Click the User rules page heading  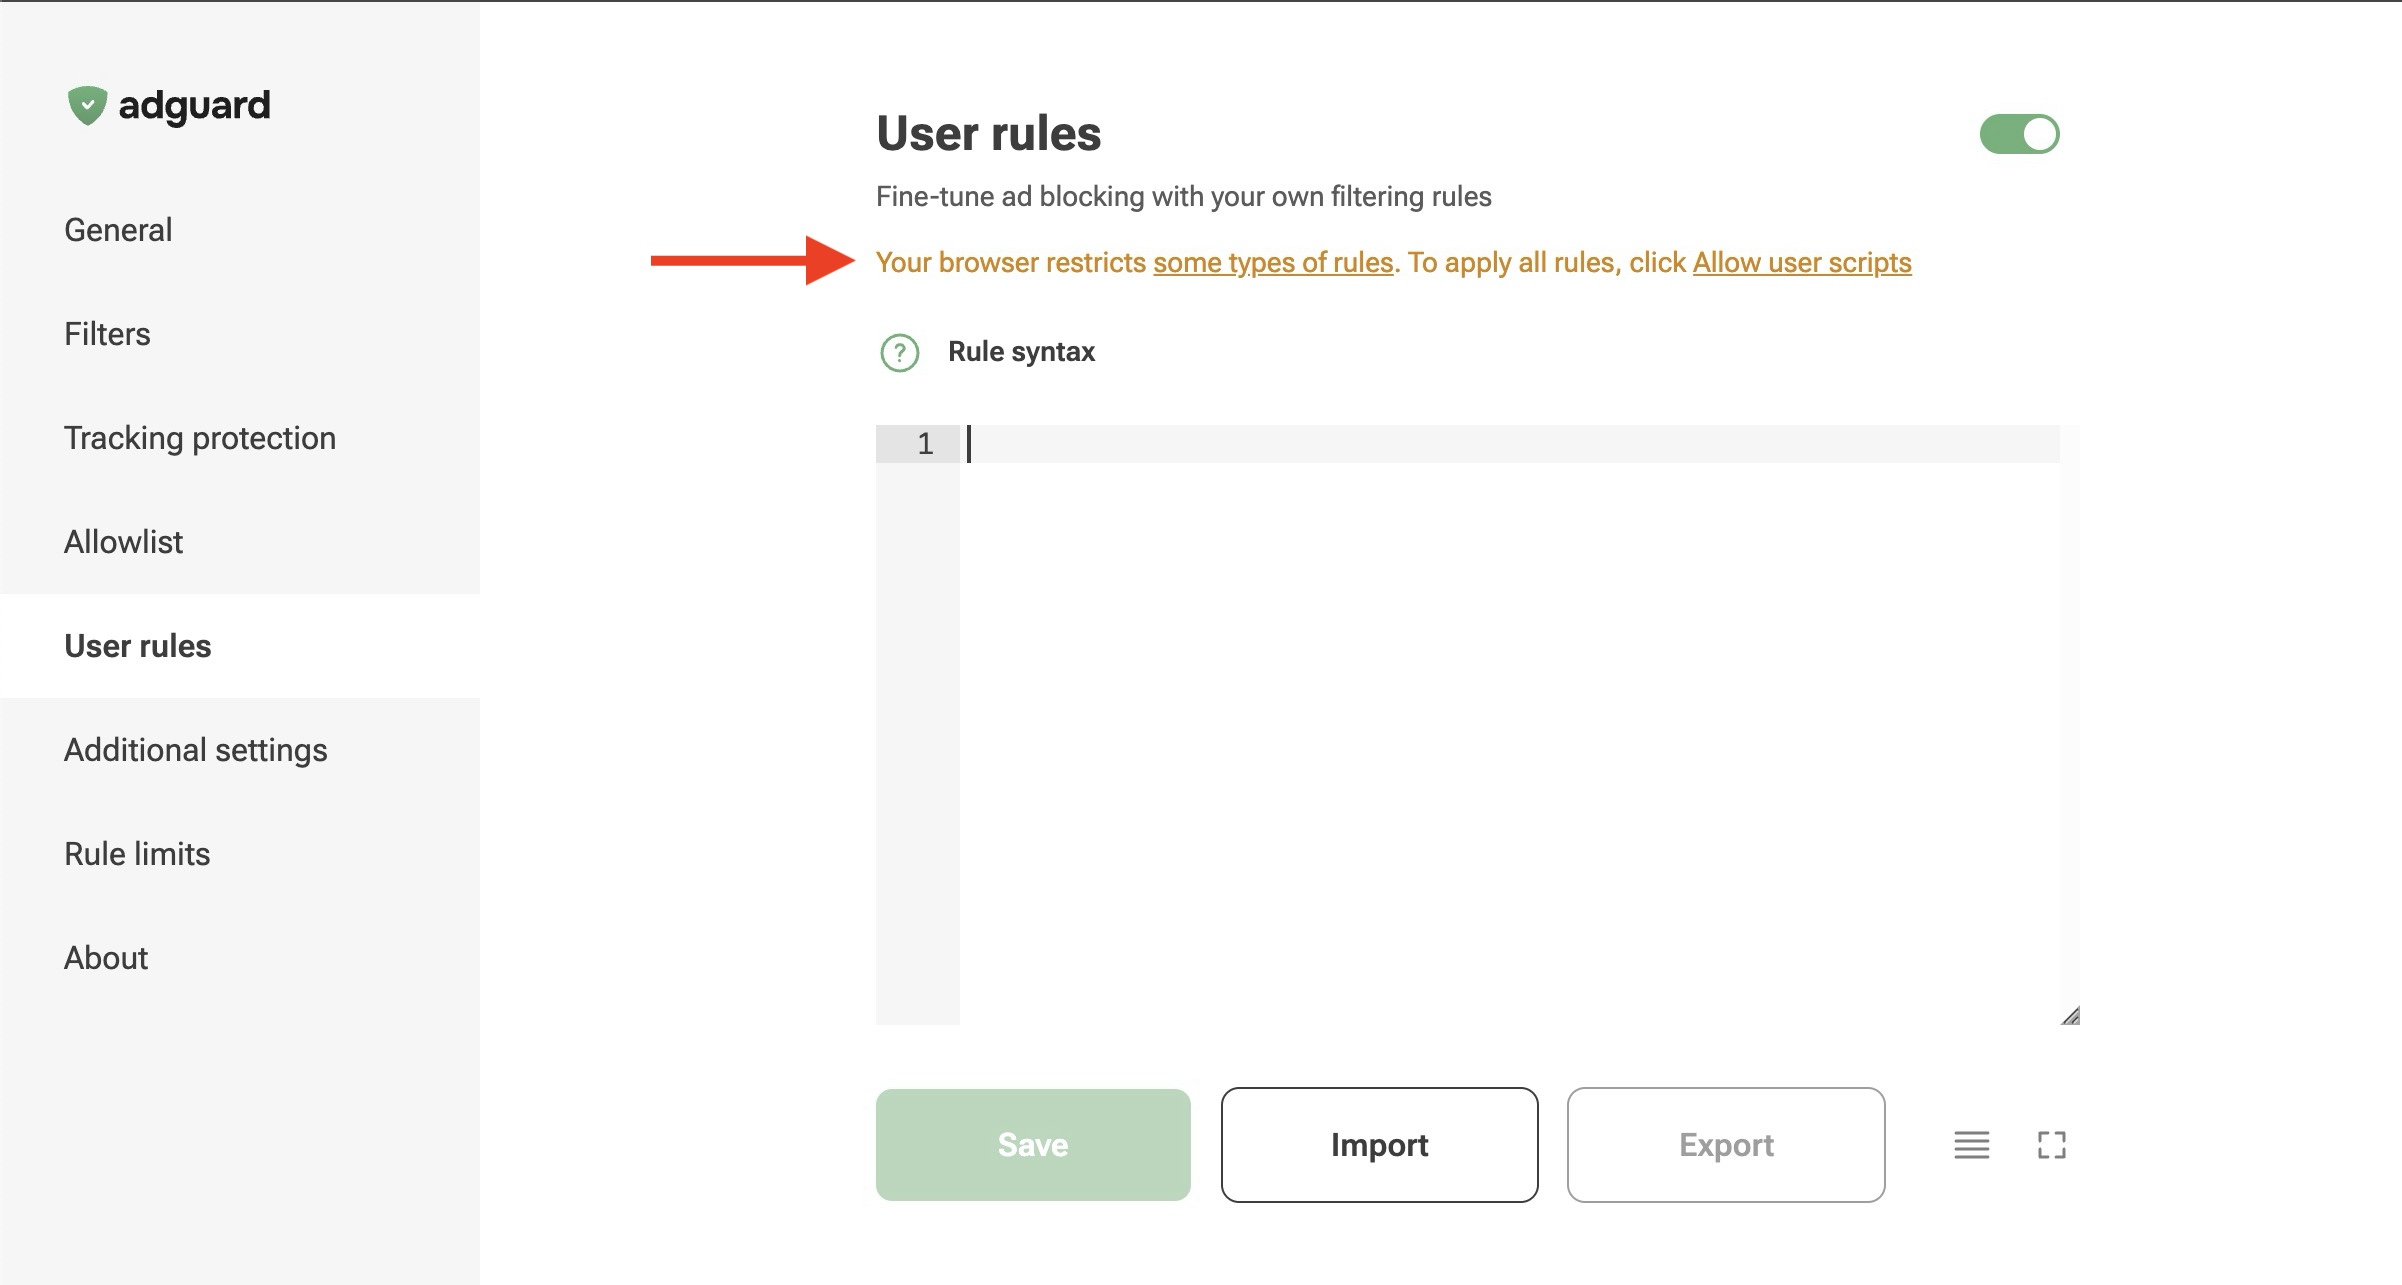pos(988,134)
